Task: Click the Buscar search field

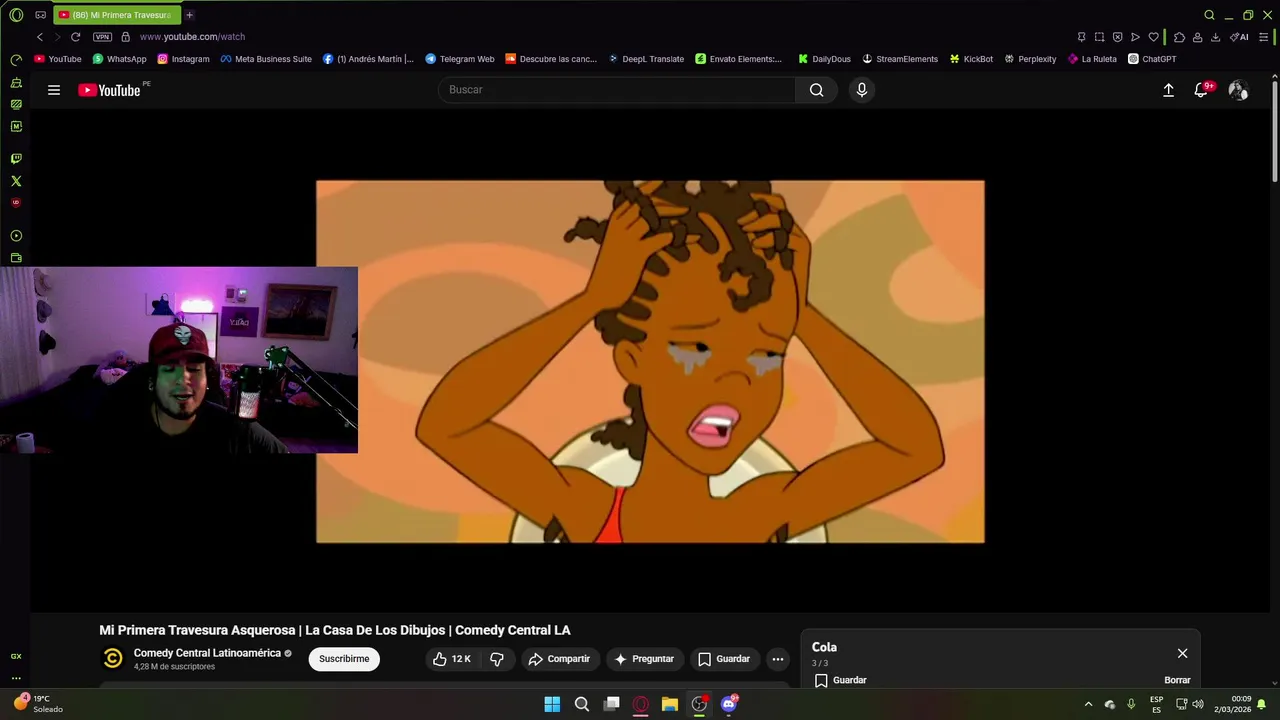Action: coord(617,90)
